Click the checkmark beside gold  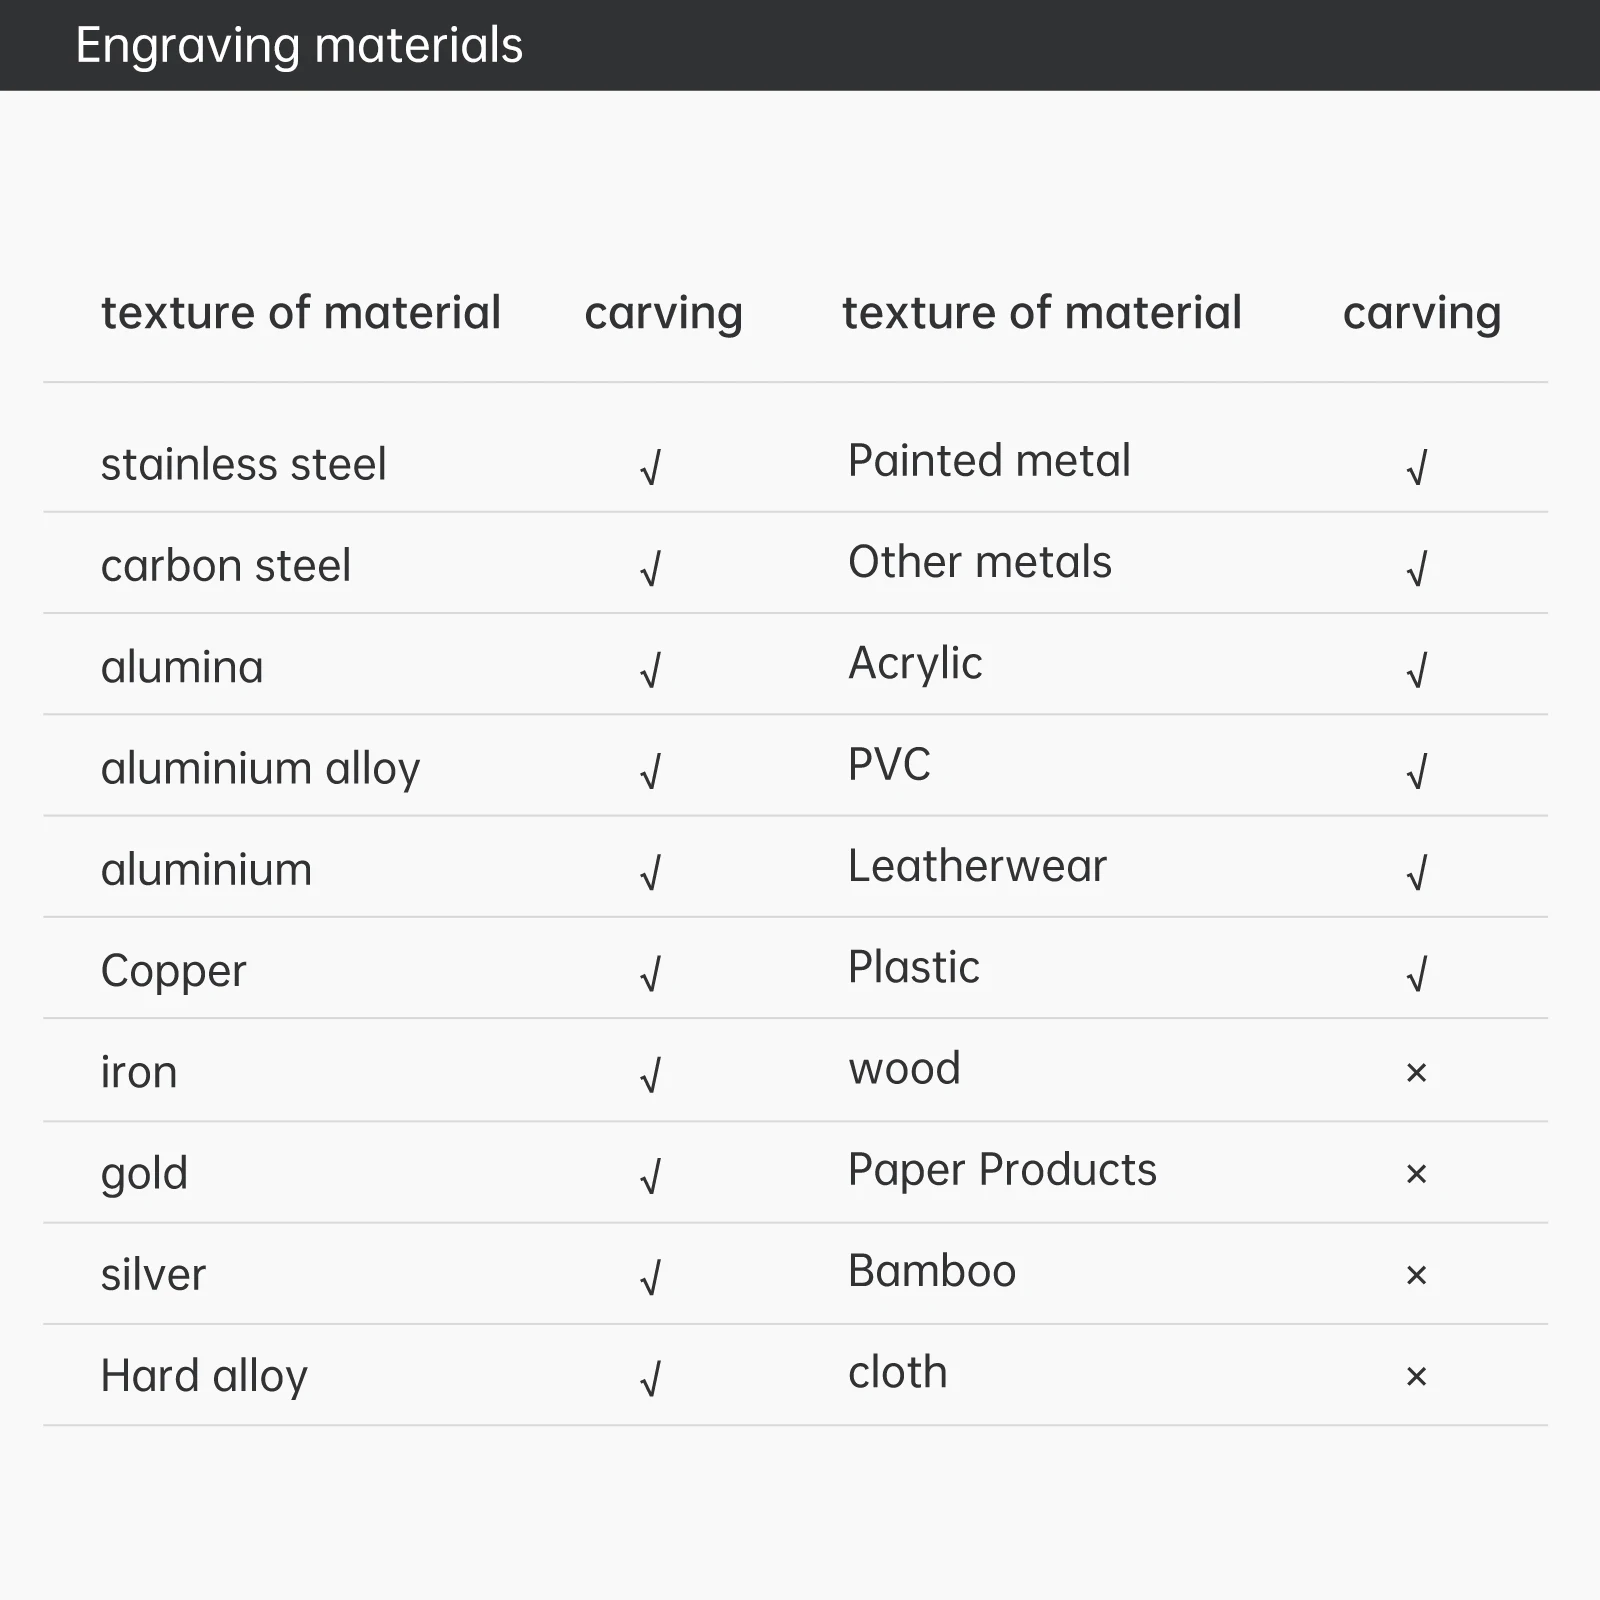tap(651, 1177)
